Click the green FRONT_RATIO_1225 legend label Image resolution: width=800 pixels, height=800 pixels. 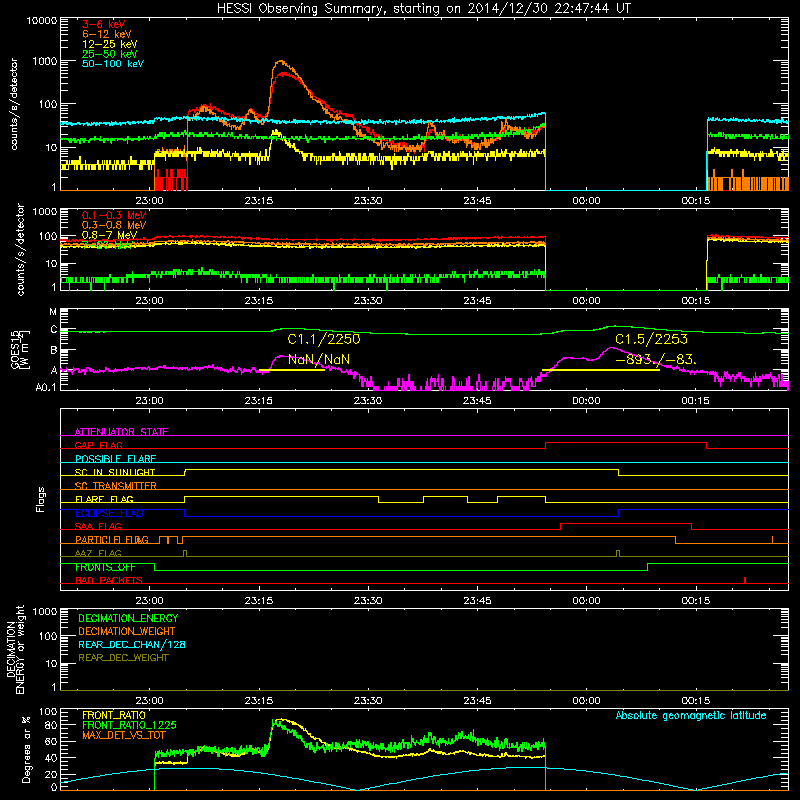[129, 725]
